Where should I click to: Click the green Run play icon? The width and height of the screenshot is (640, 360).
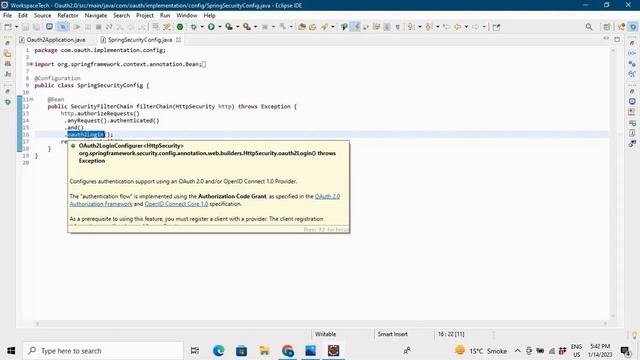[x=211, y=27]
